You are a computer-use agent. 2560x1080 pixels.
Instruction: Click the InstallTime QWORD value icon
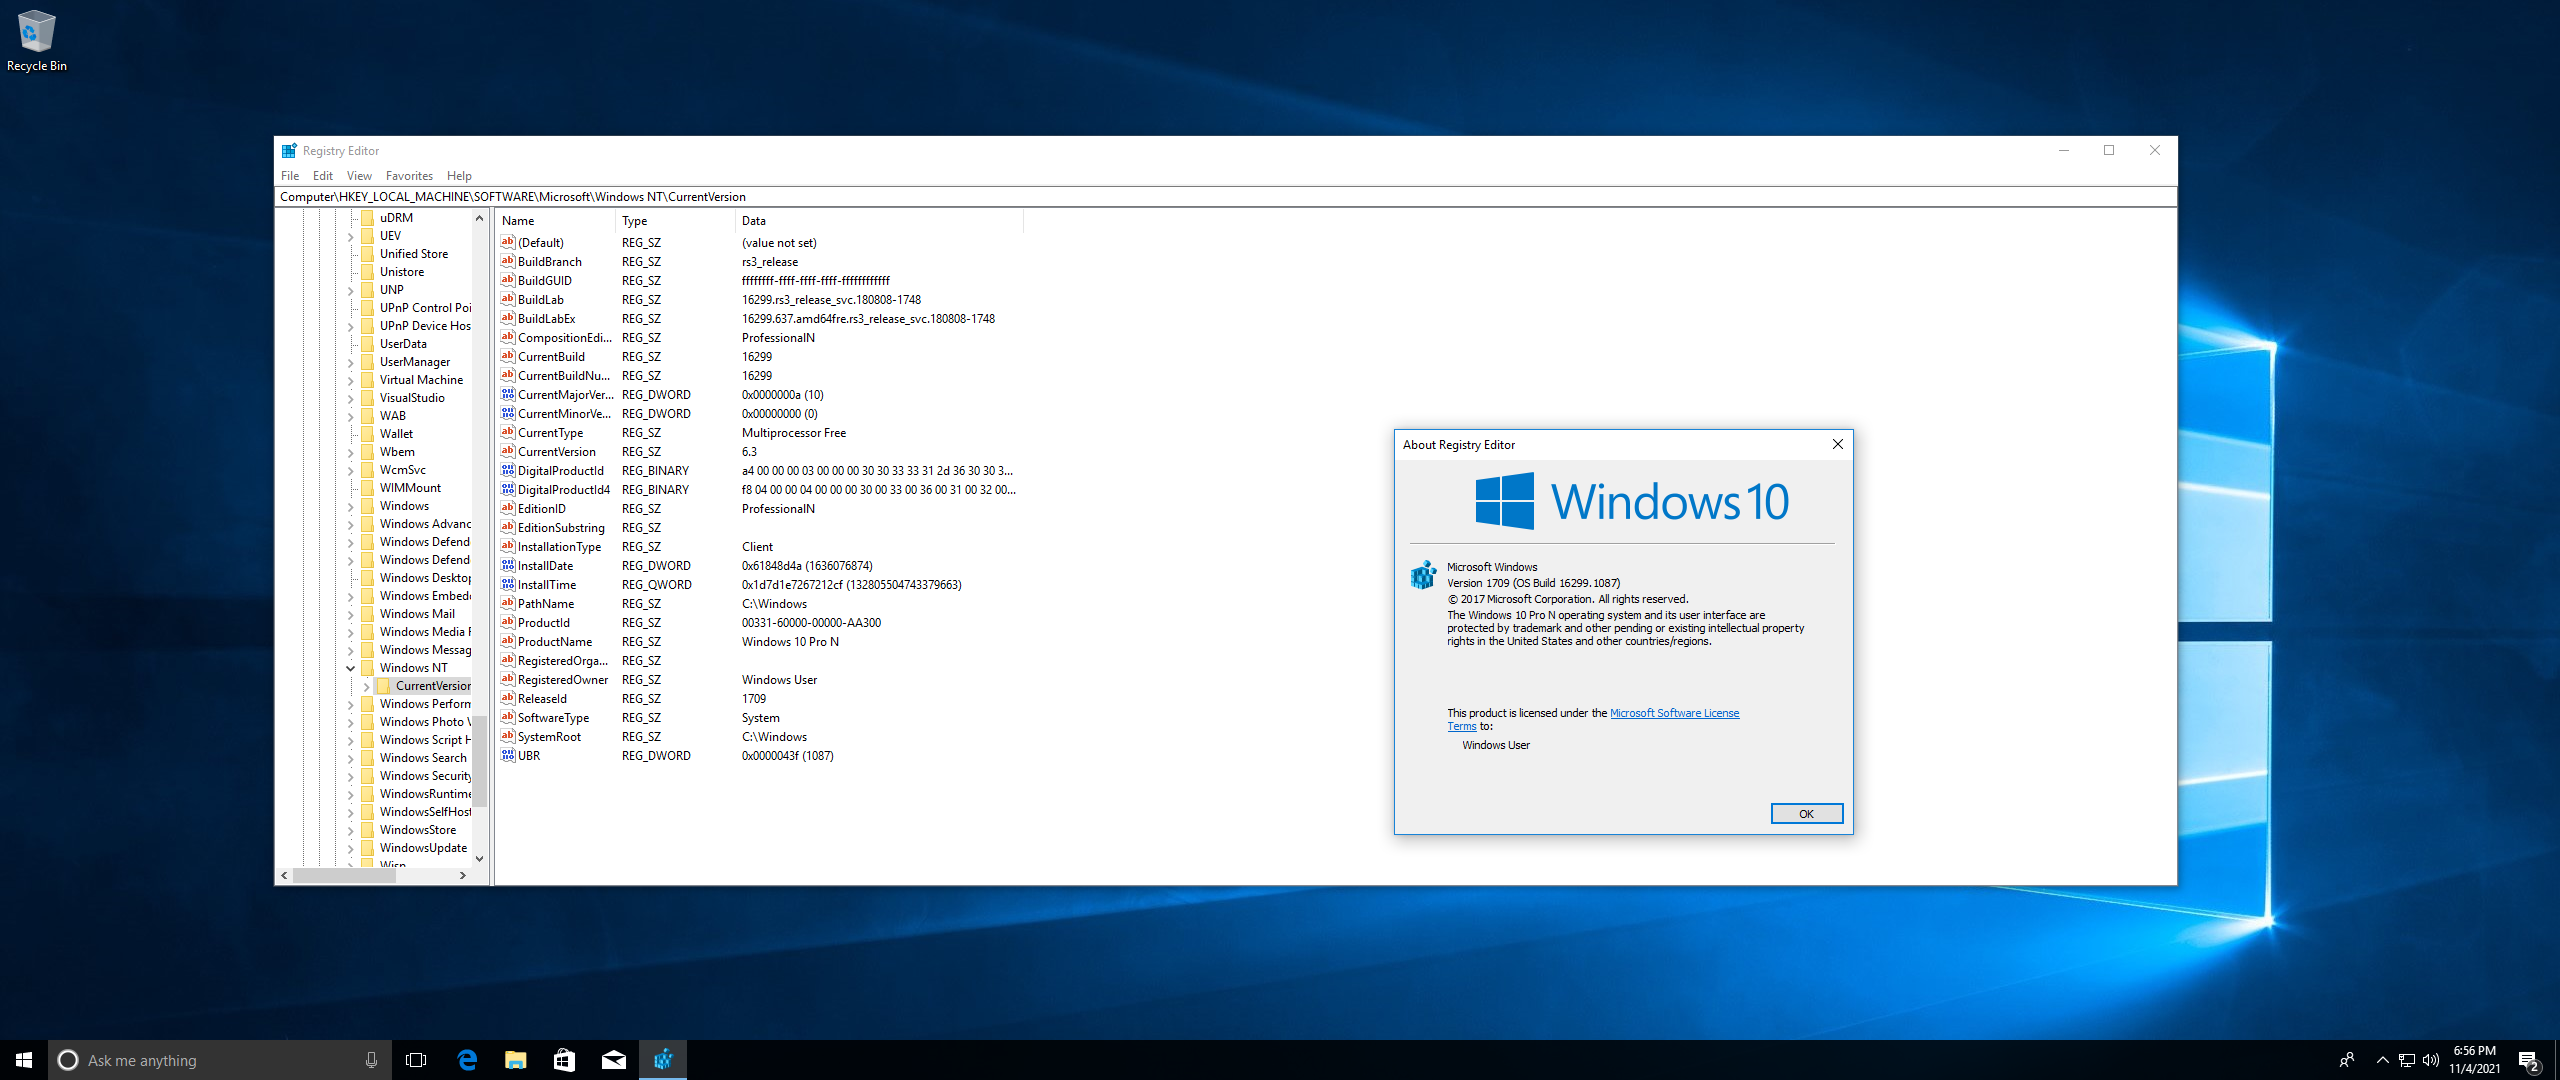click(507, 585)
